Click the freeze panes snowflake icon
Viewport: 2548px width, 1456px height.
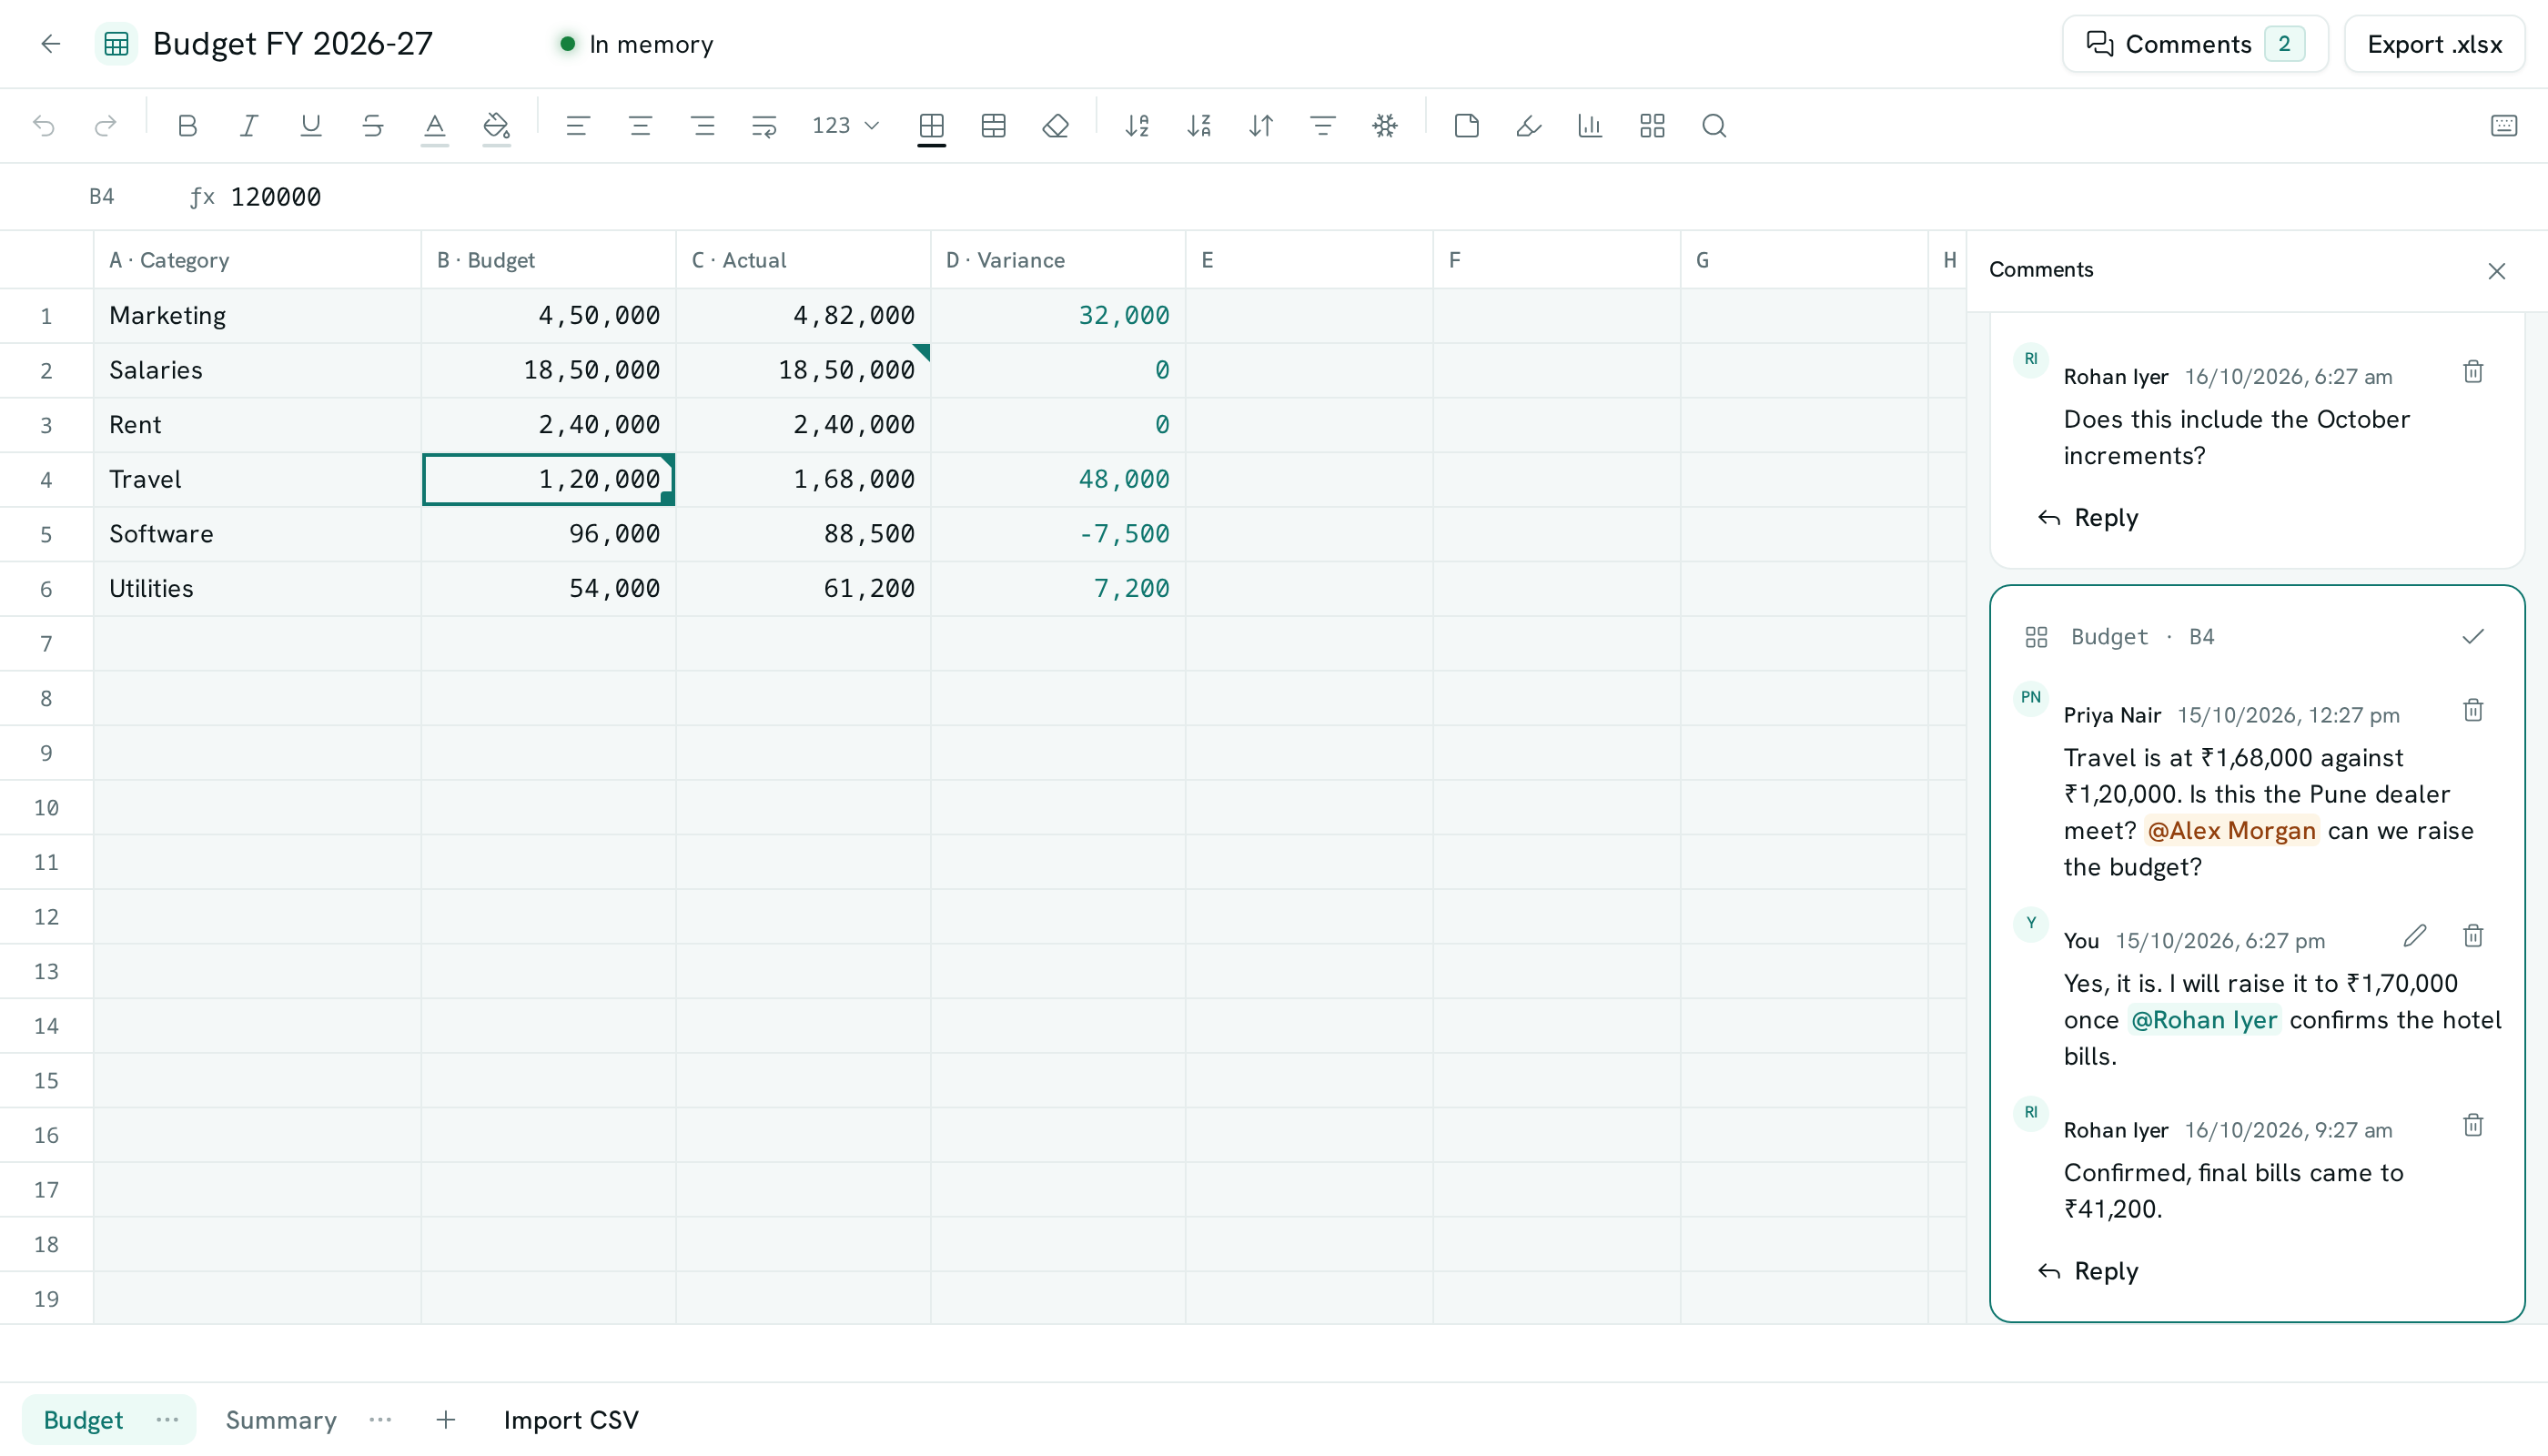[1385, 126]
